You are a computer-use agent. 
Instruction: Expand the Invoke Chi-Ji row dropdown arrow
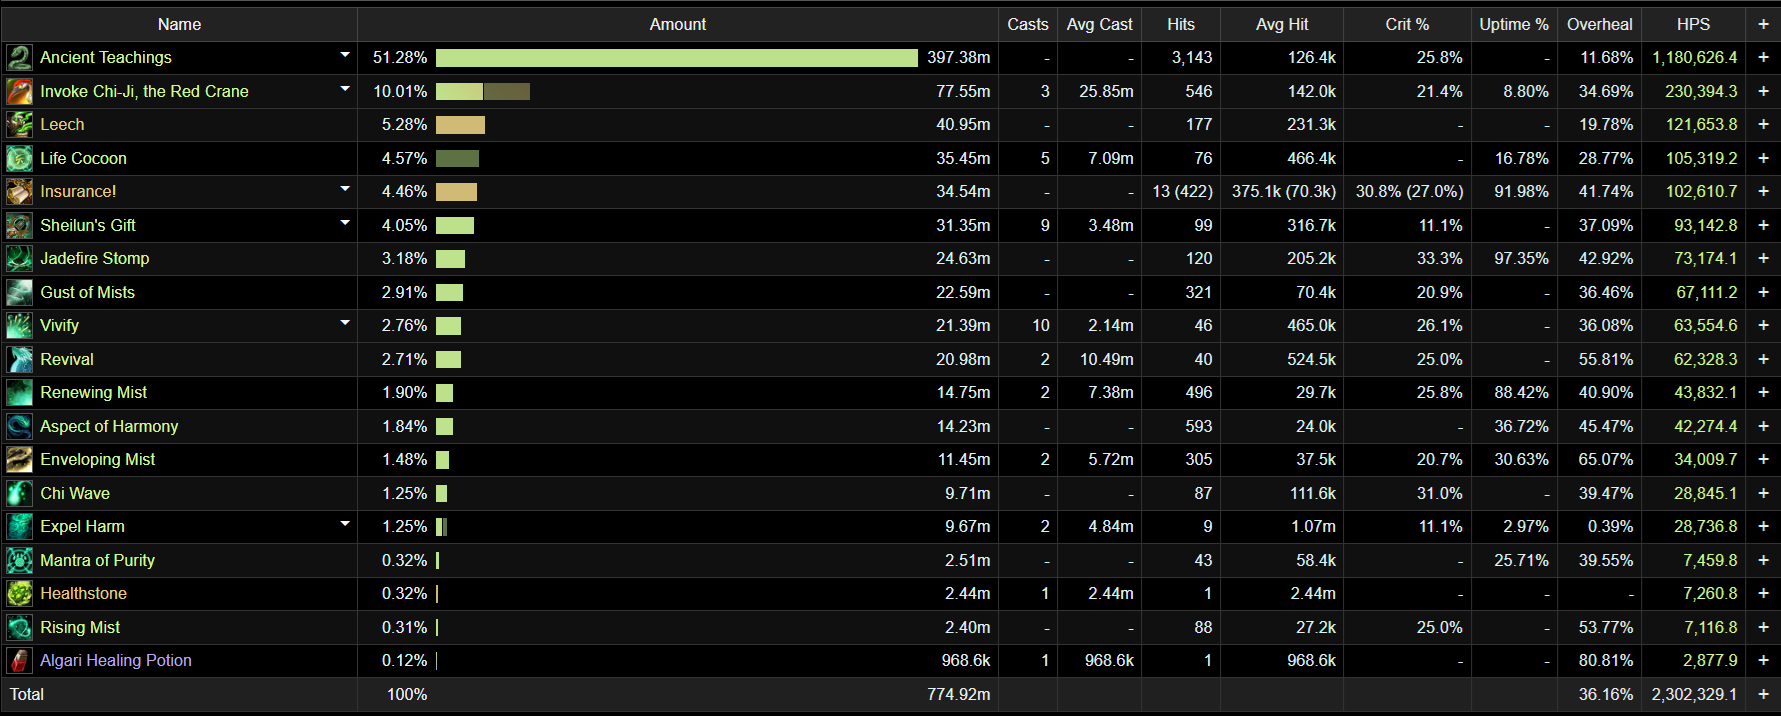[345, 89]
